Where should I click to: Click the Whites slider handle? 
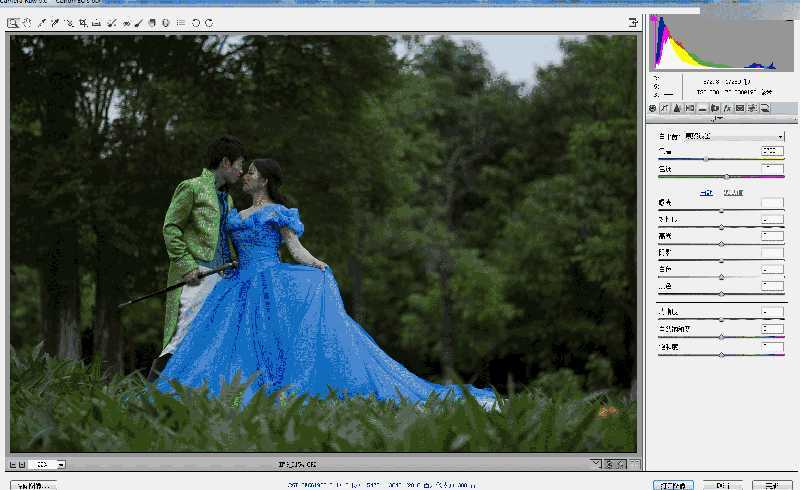click(x=721, y=277)
